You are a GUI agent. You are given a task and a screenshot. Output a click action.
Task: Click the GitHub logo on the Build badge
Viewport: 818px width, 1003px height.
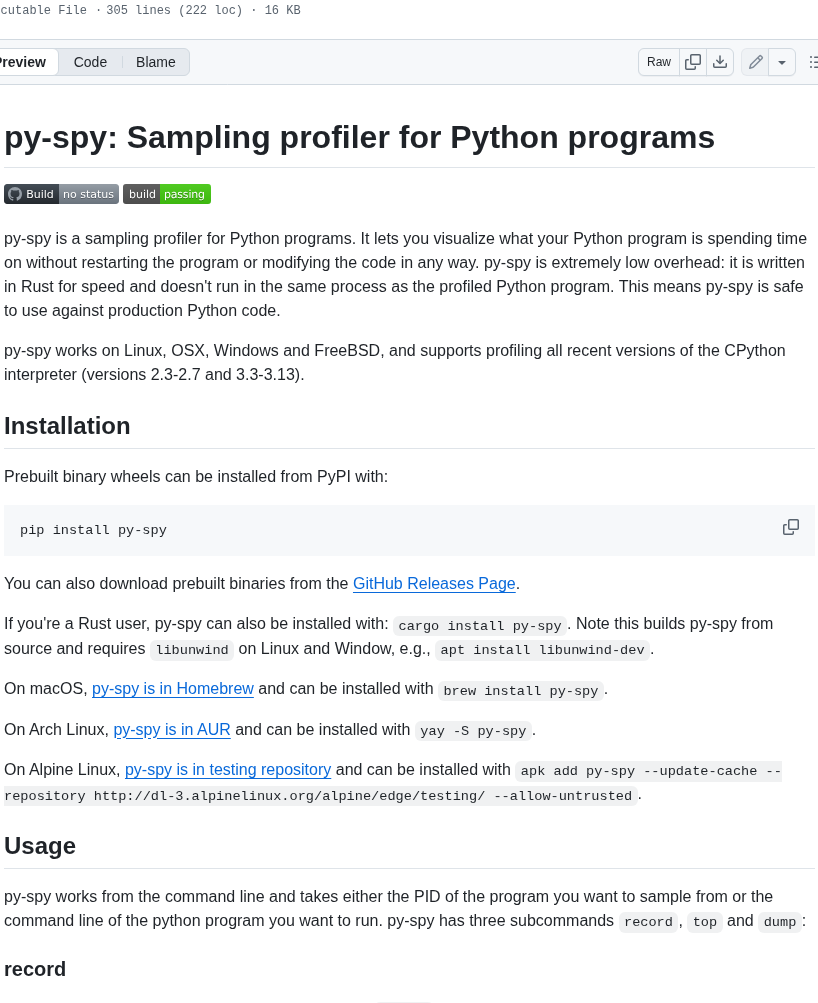[12, 193]
